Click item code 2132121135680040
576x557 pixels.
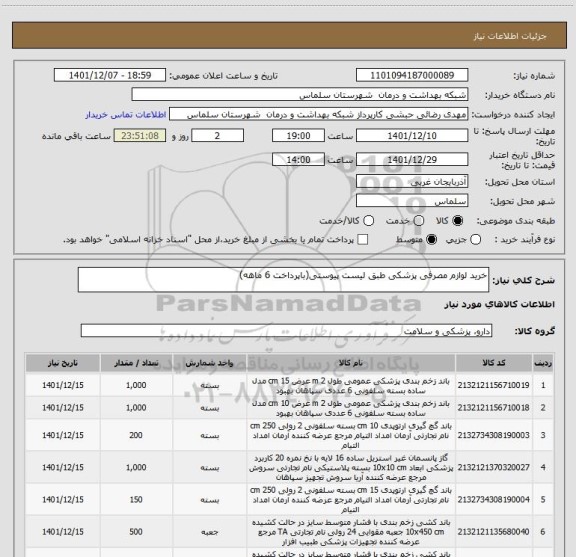493,532
